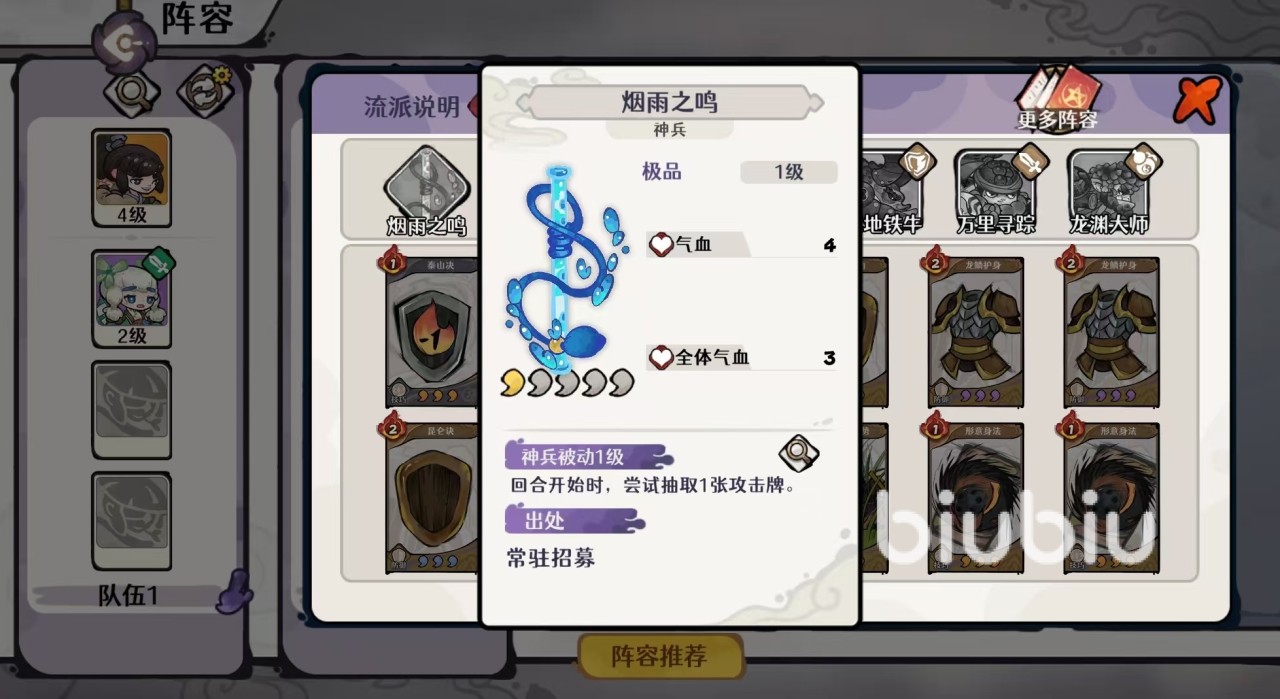Open the magnifier search icon in left sidebar
1280x699 pixels.
point(132,92)
